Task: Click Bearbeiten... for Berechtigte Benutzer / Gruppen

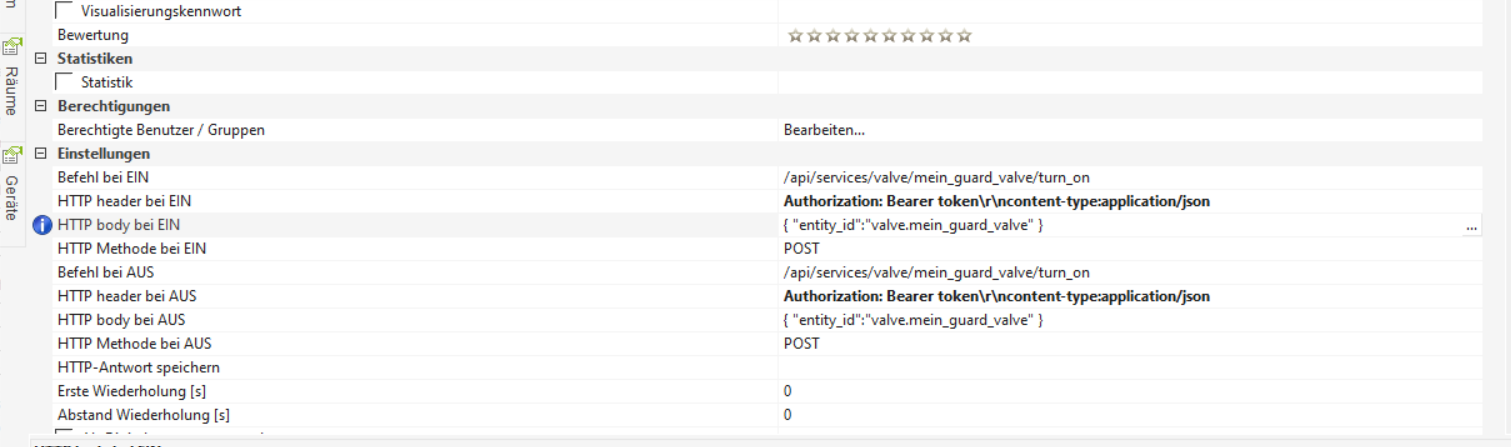Action: click(x=824, y=130)
